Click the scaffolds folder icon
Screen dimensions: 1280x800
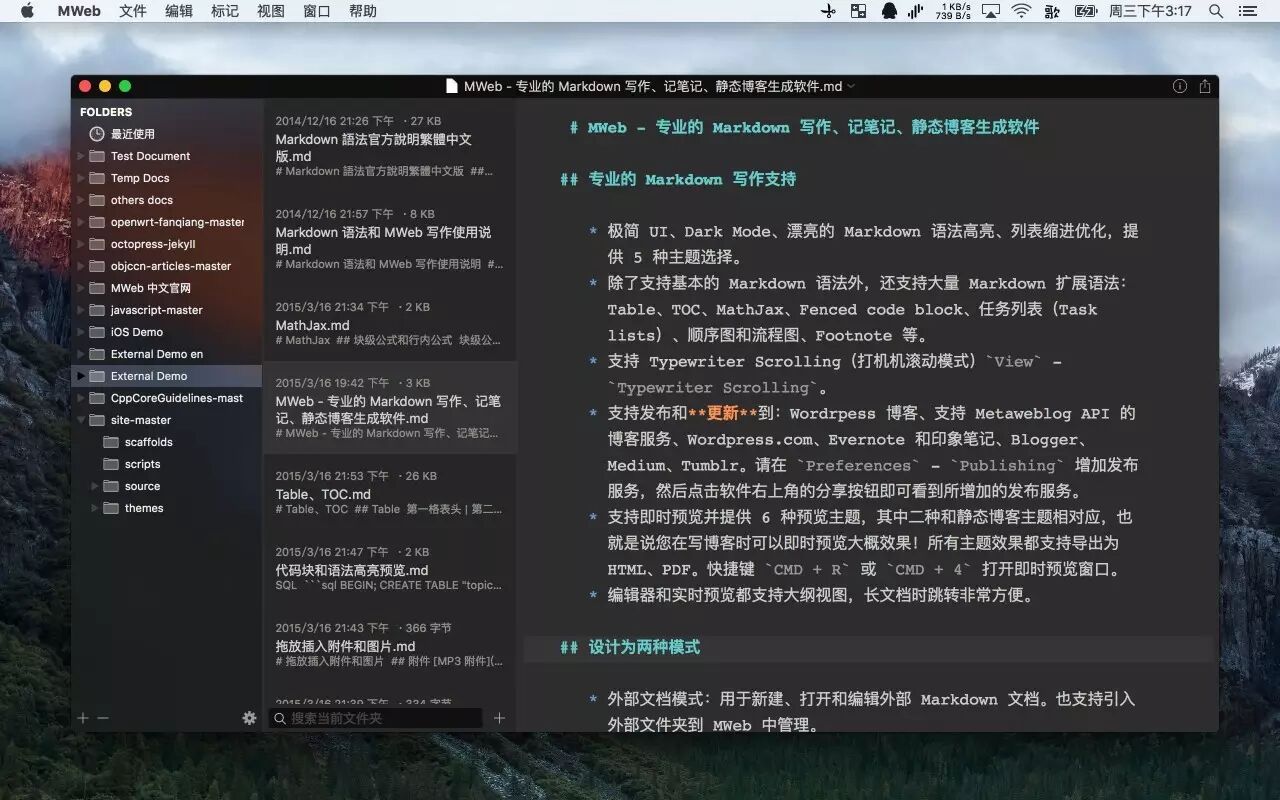coord(111,442)
